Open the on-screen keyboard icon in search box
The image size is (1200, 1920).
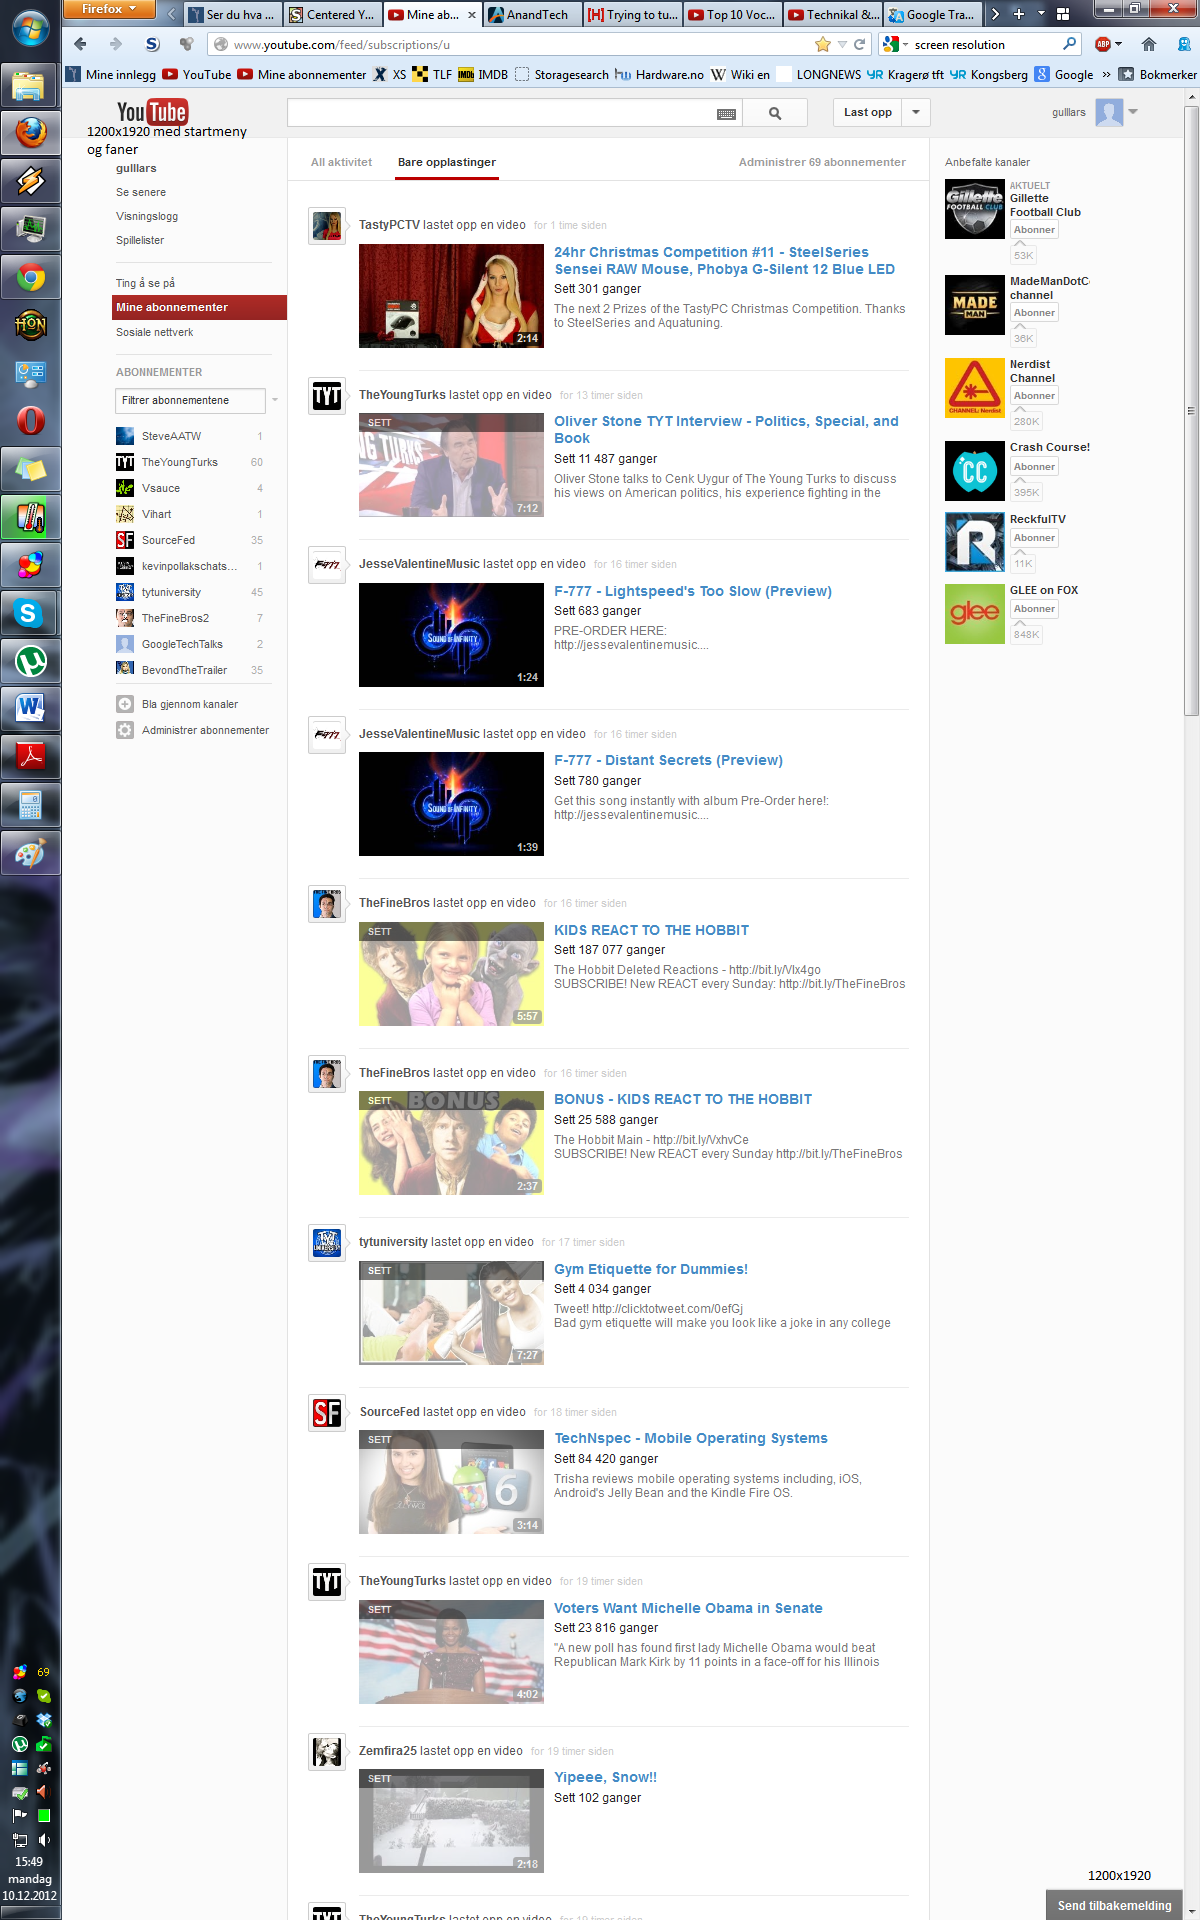pyautogui.click(x=727, y=114)
